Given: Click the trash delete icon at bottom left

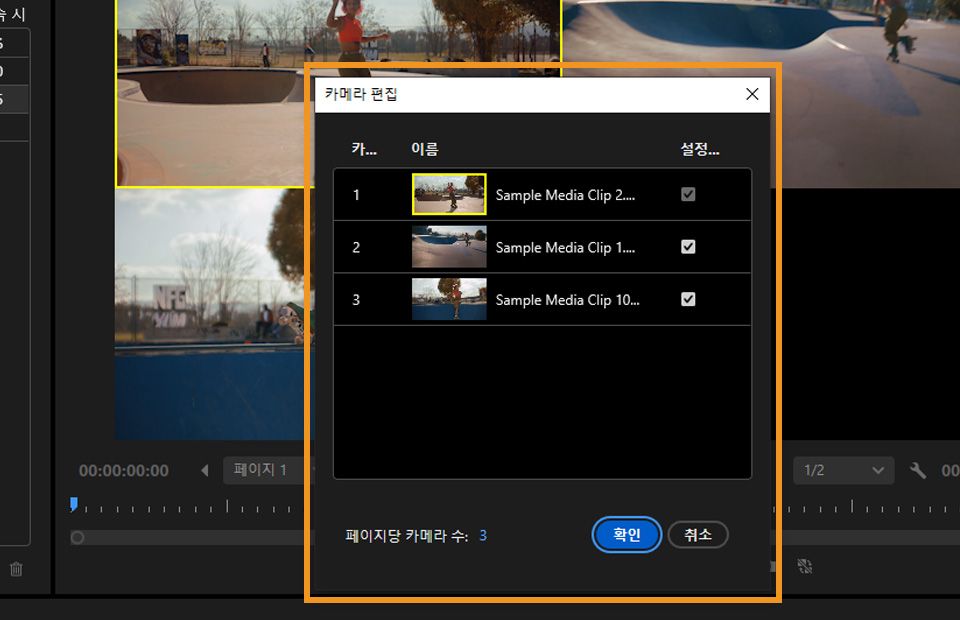Looking at the screenshot, I should coord(17,569).
